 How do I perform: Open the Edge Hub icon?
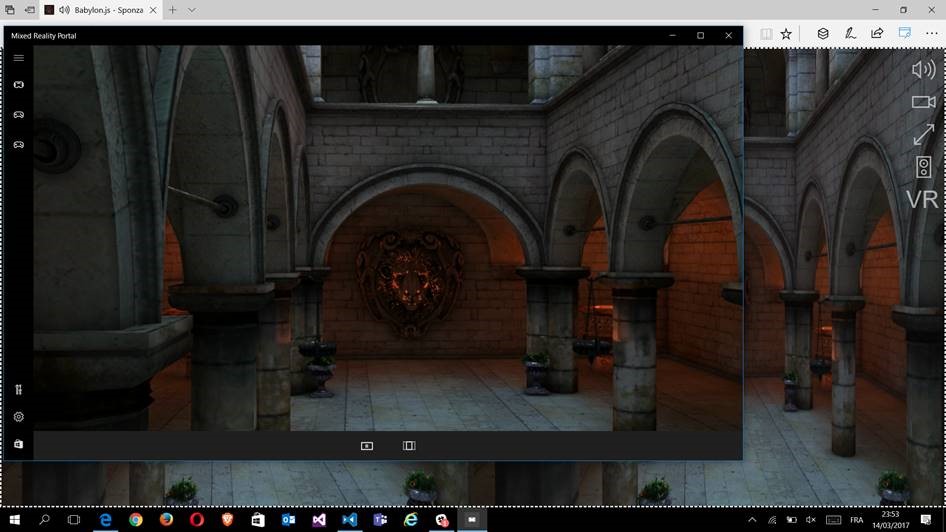click(x=823, y=34)
